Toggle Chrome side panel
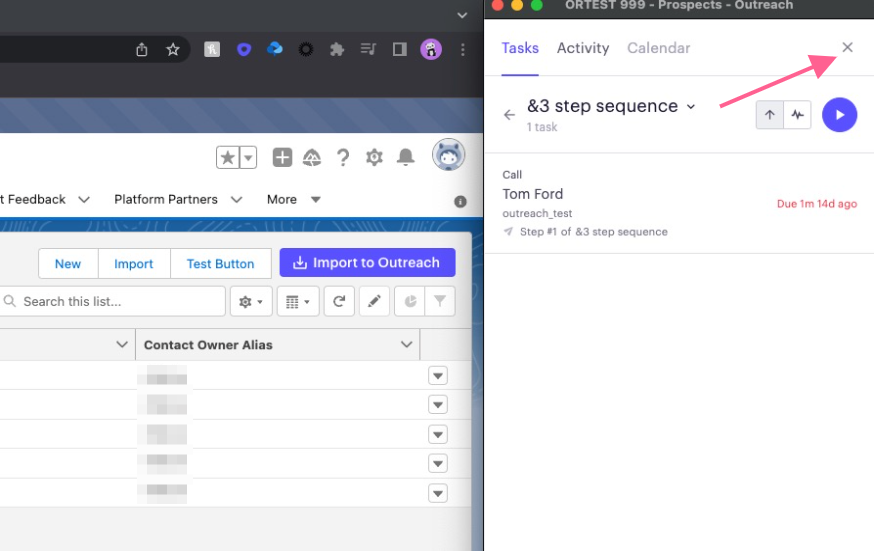 coord(399,49)
